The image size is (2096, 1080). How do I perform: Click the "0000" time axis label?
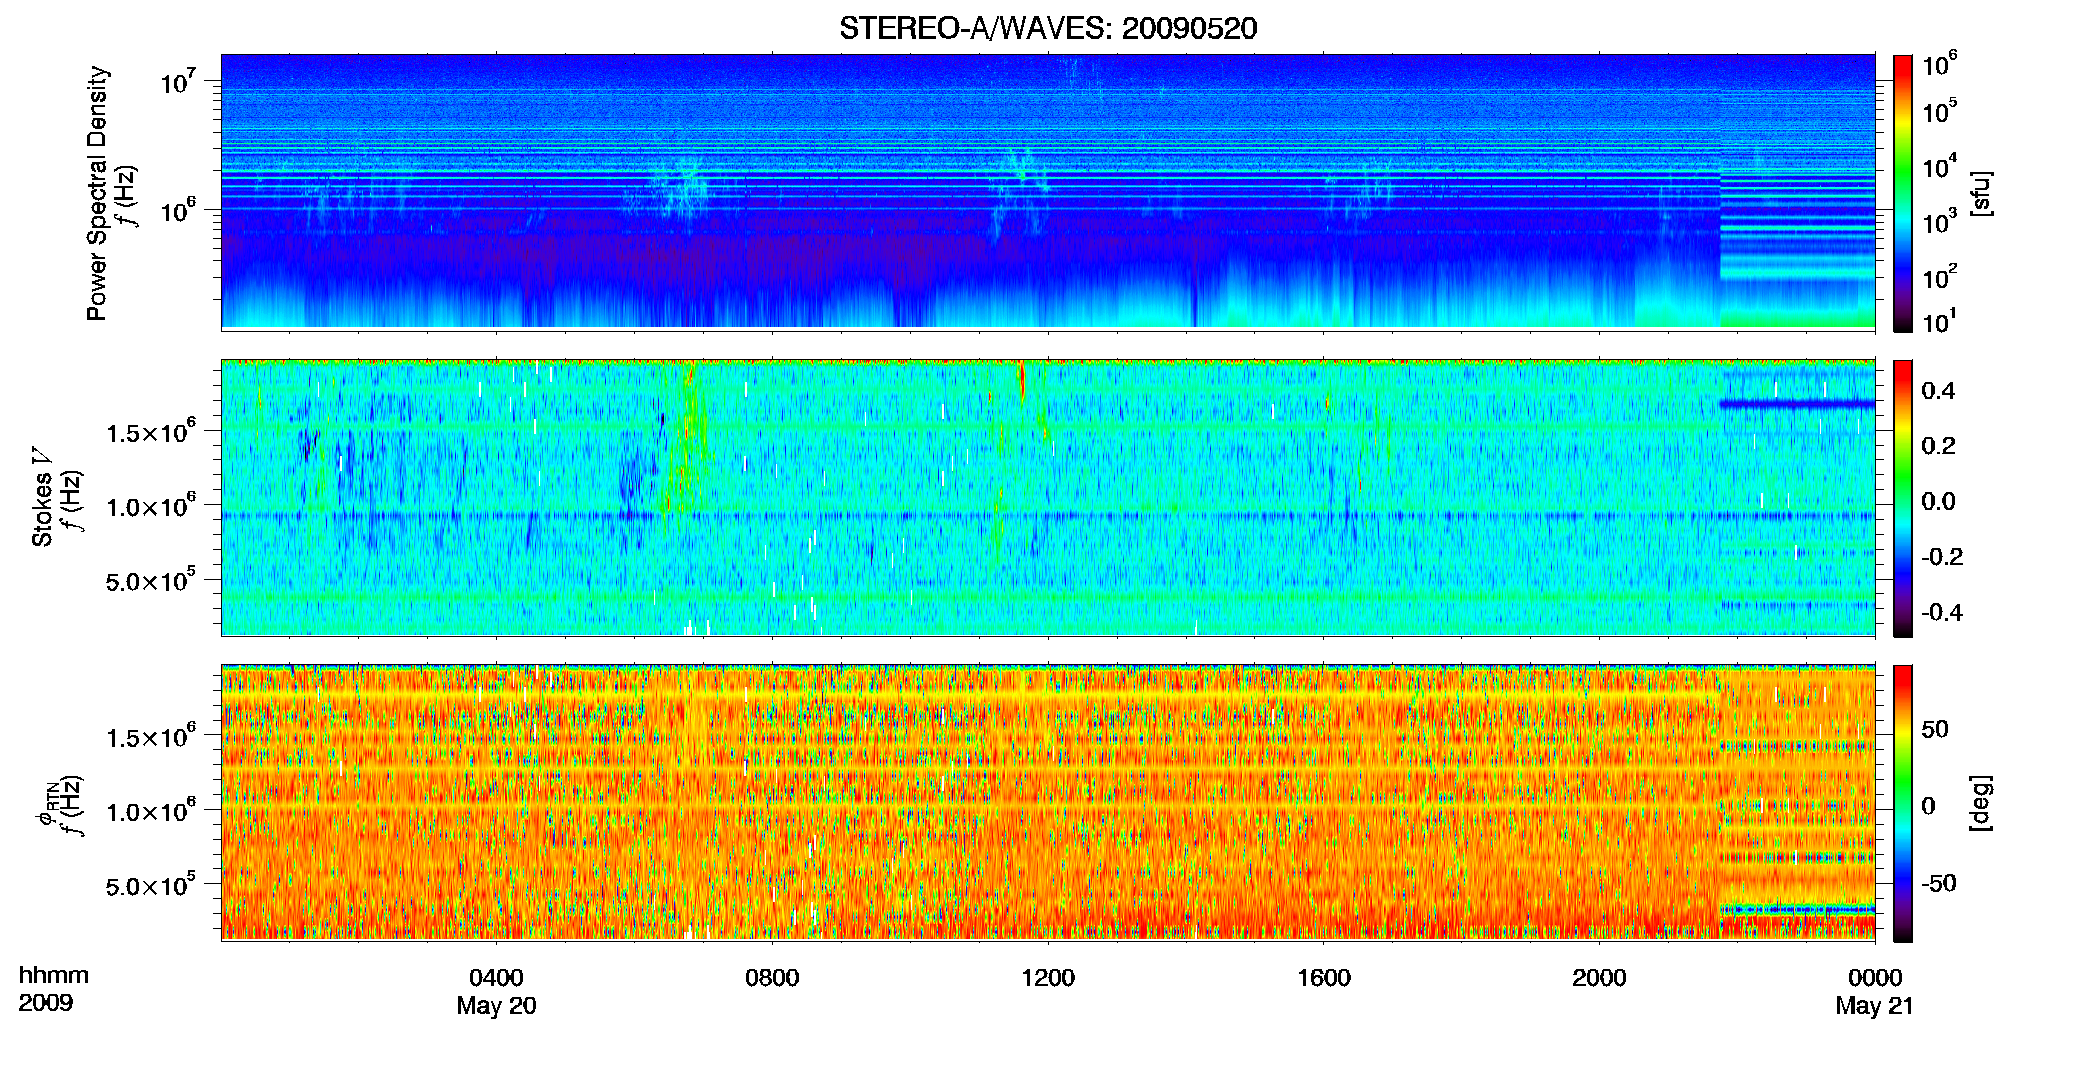point(1875,978)
